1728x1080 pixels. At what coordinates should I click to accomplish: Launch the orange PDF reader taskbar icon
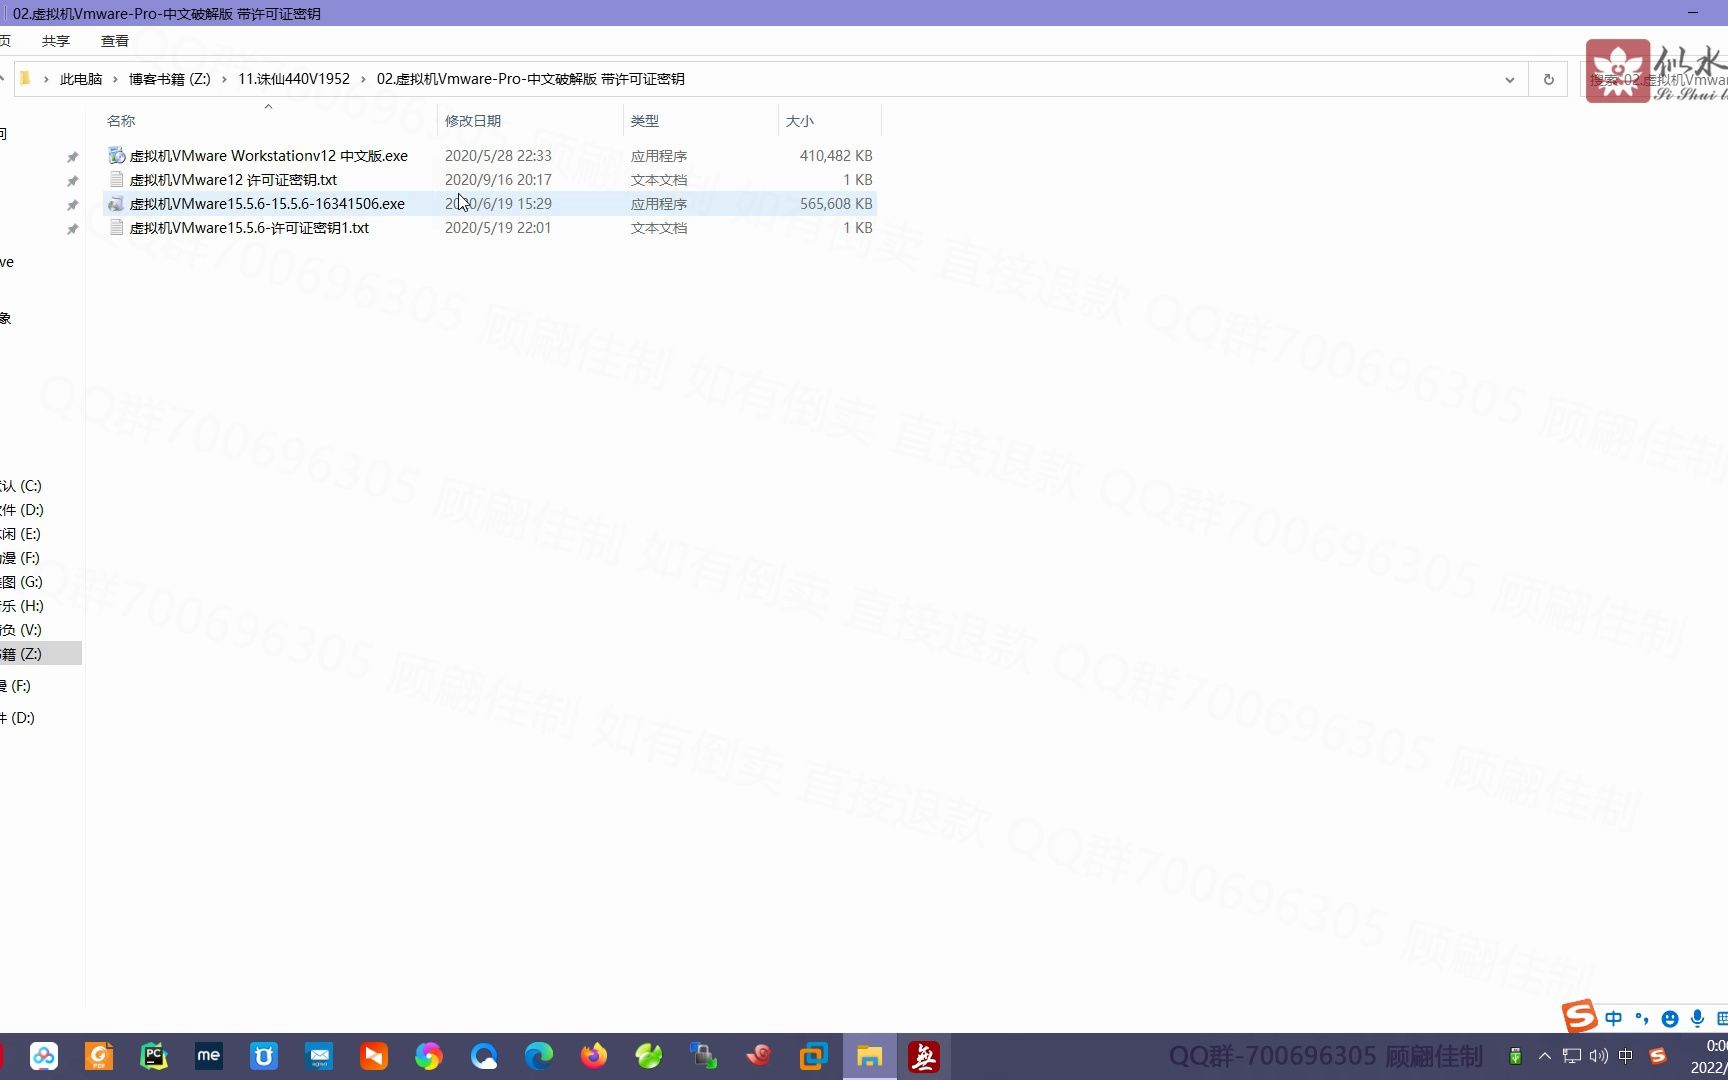(99, 1056)
